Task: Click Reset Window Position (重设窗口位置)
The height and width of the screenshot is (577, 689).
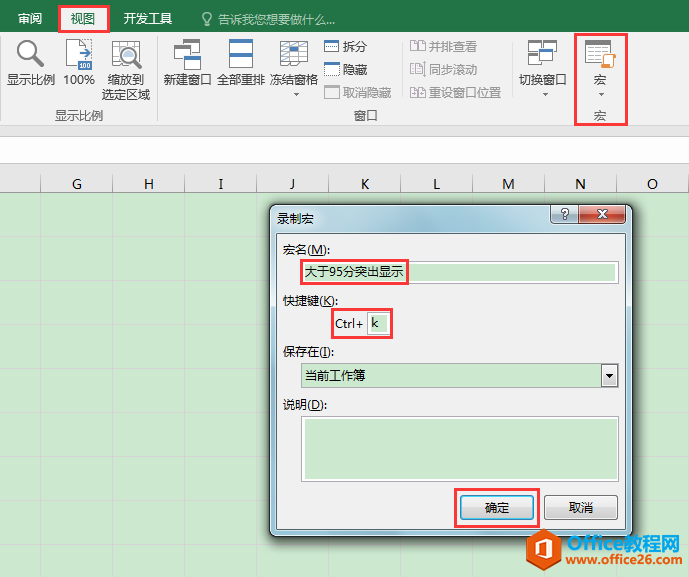Action: [455, 93]
